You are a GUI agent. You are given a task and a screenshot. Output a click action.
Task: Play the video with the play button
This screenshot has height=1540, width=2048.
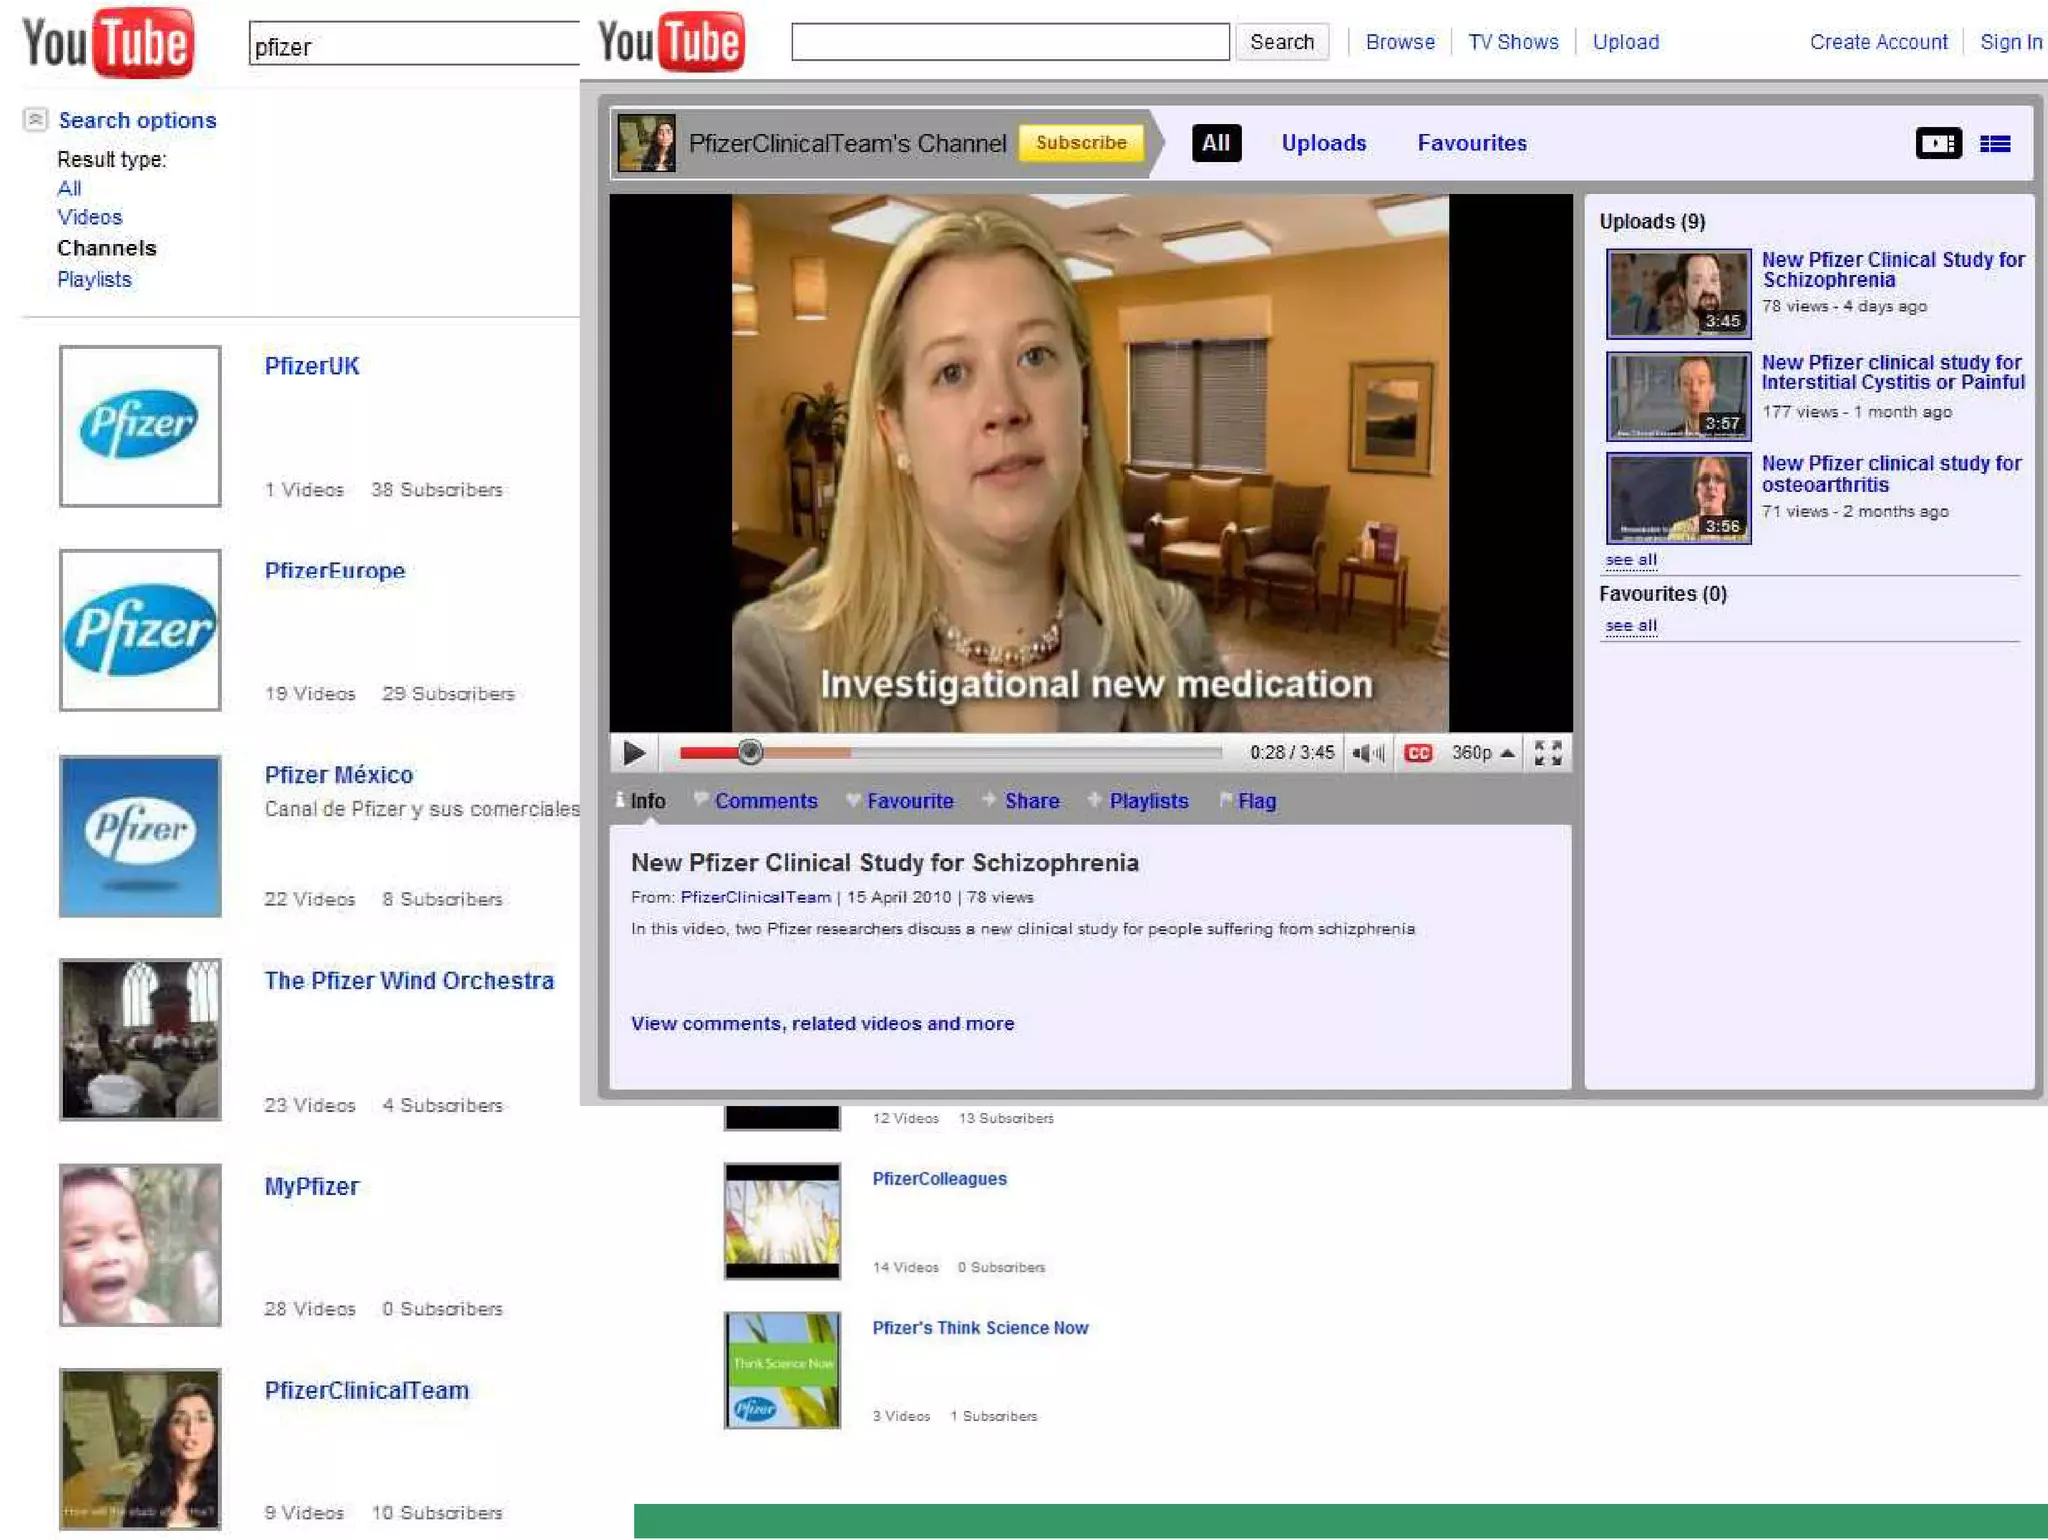coord(634,753)
